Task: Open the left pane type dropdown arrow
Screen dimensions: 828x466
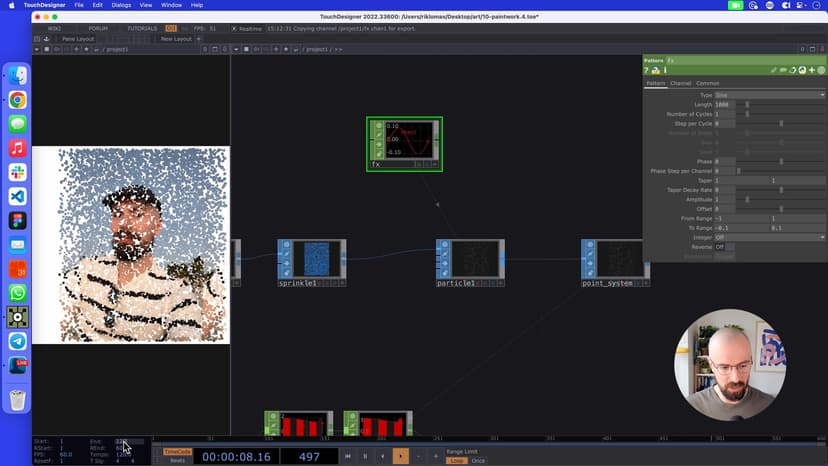Action: 37,49
